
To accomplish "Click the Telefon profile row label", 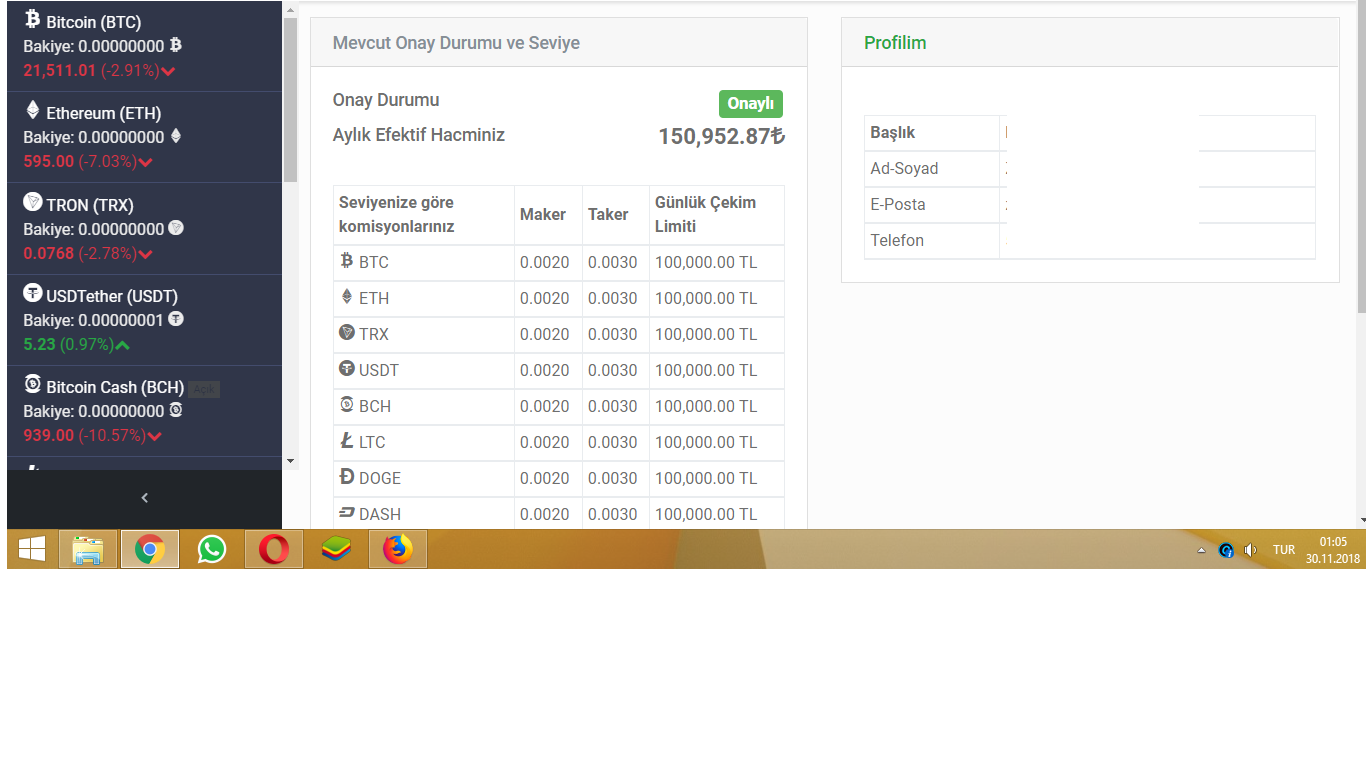I will (897, 240).
